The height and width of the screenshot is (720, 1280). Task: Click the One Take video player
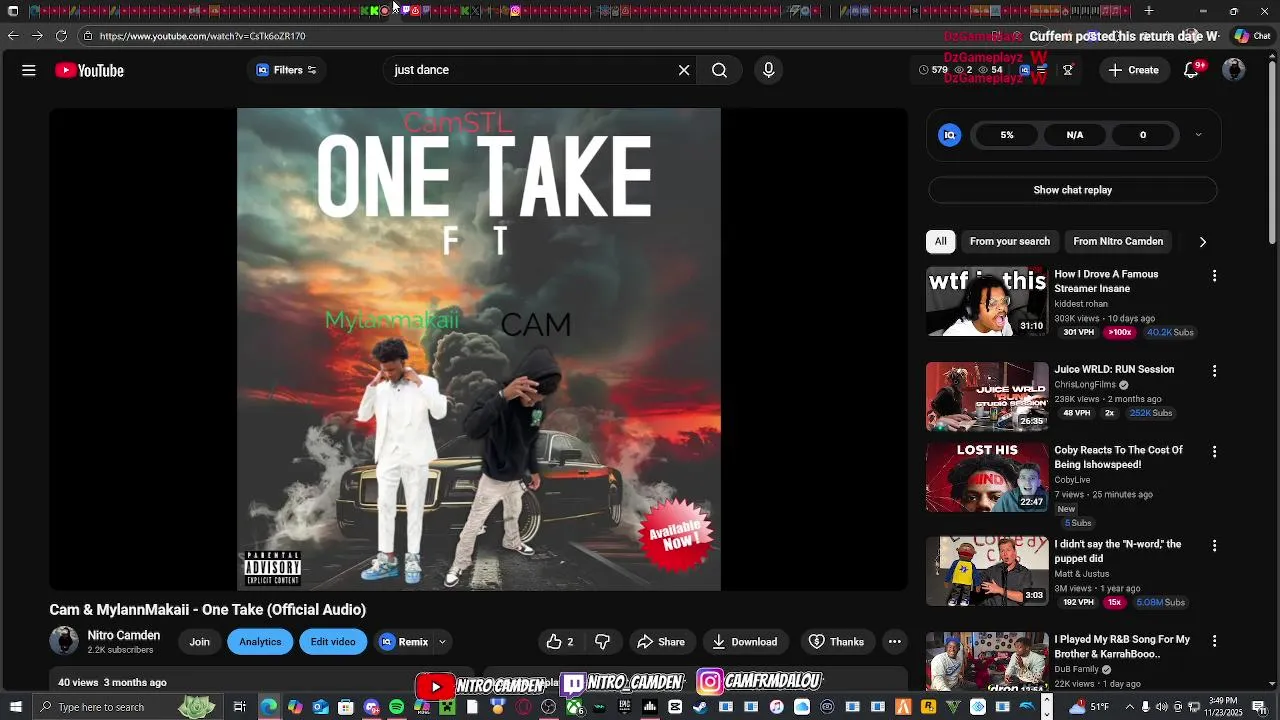tap(479, 349)
